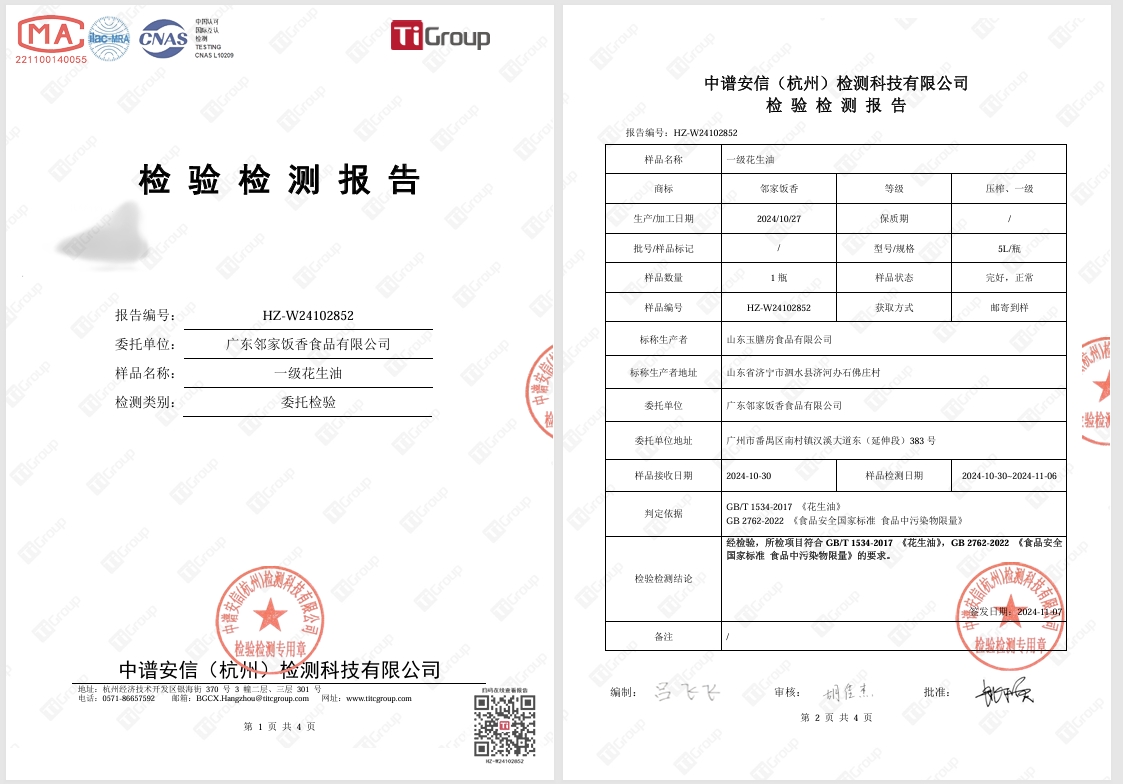Screen dimensions: 1123x784
Task: Click the page indicator 第1页共4页
Action: 279,727
